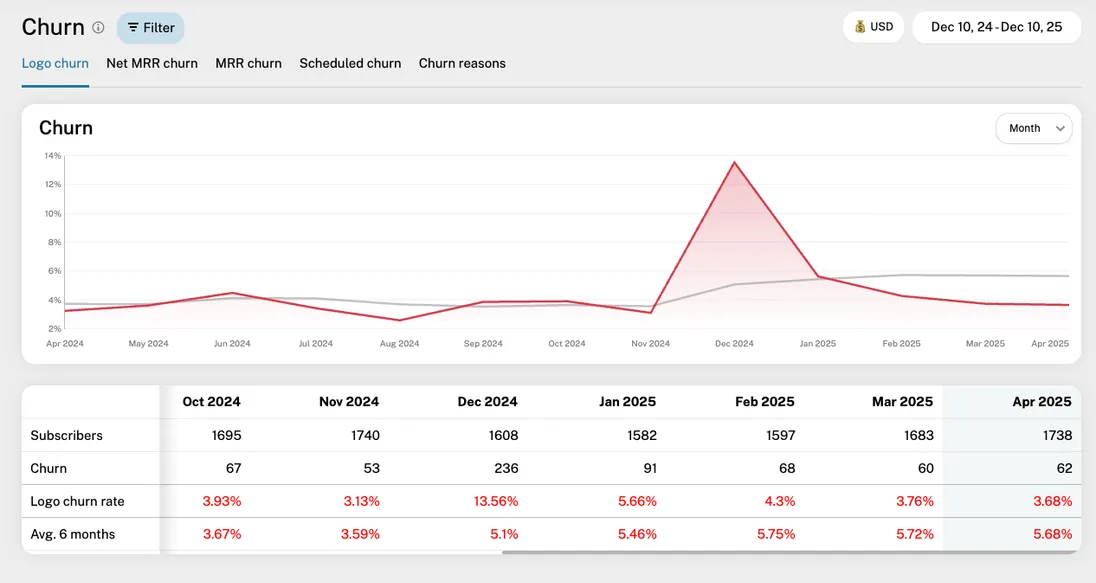
Task: Click the gold coin currency icon
Action: pyautogui.click(x=857, y=27)
